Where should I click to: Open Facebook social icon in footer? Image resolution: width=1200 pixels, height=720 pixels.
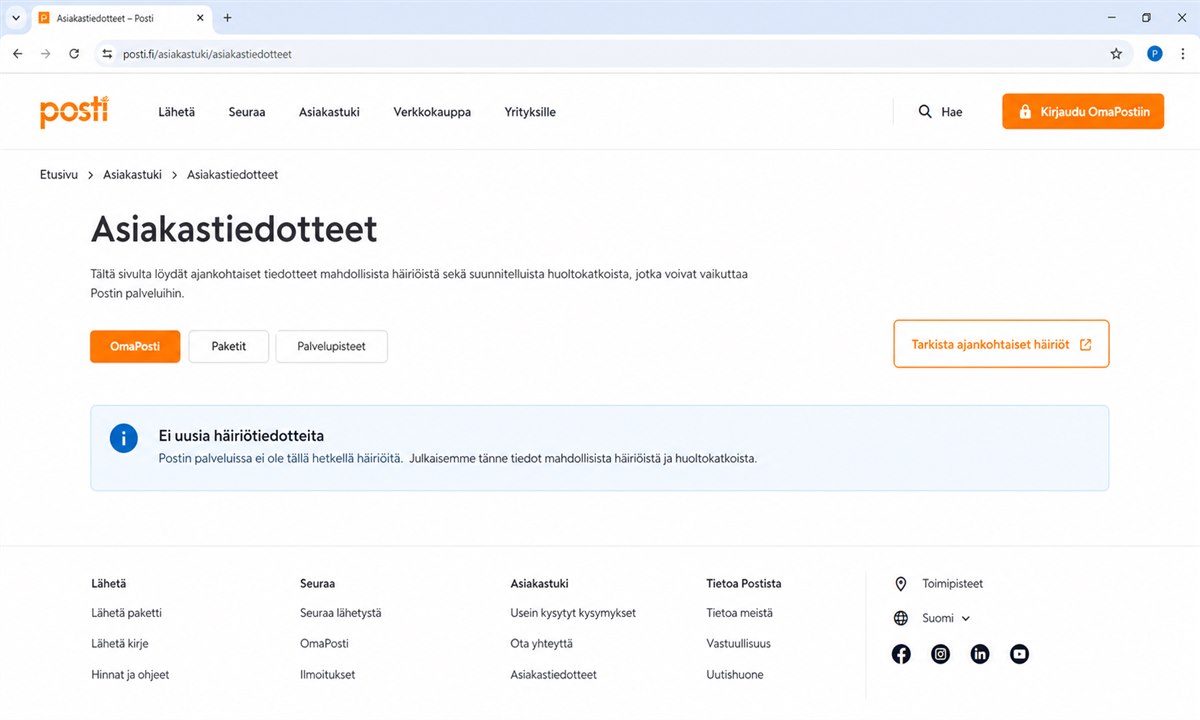click(901, 654)
